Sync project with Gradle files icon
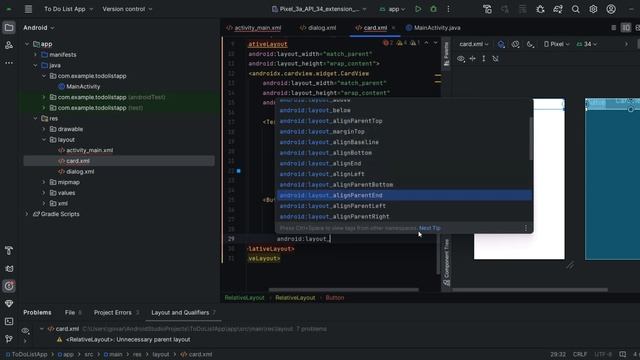The height and width of the screenshot is (360, 640). 558,9
